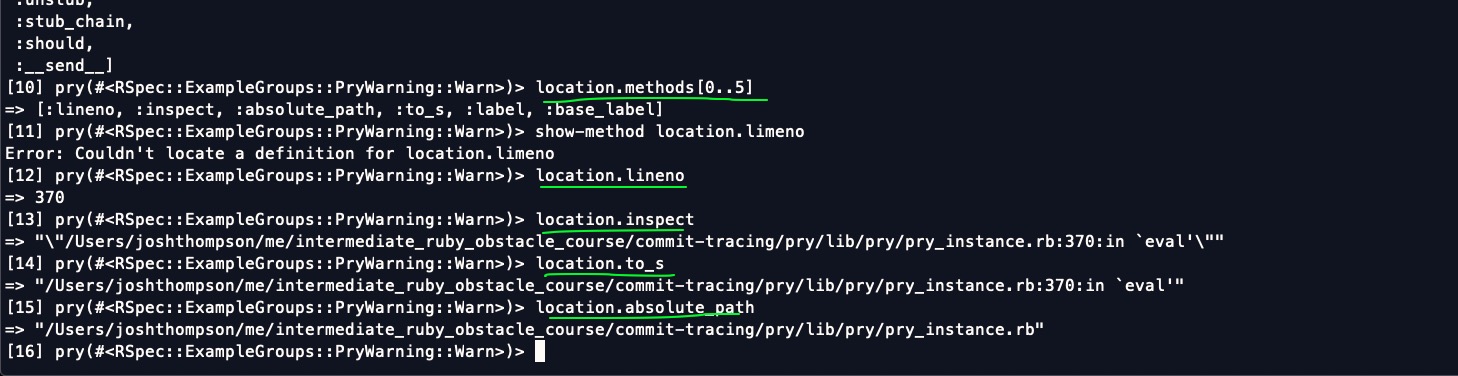
Task: Click the location.to_s output path string
Action: pos(594,285)
